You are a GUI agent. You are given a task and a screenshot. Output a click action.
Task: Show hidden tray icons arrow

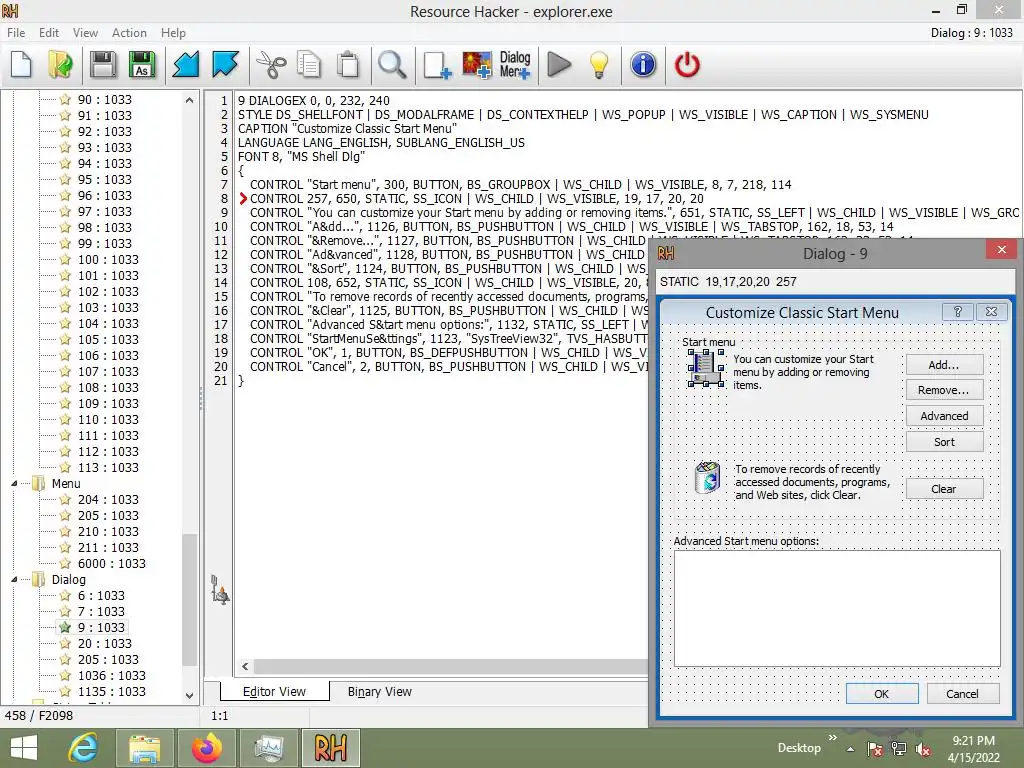point(850,749)
